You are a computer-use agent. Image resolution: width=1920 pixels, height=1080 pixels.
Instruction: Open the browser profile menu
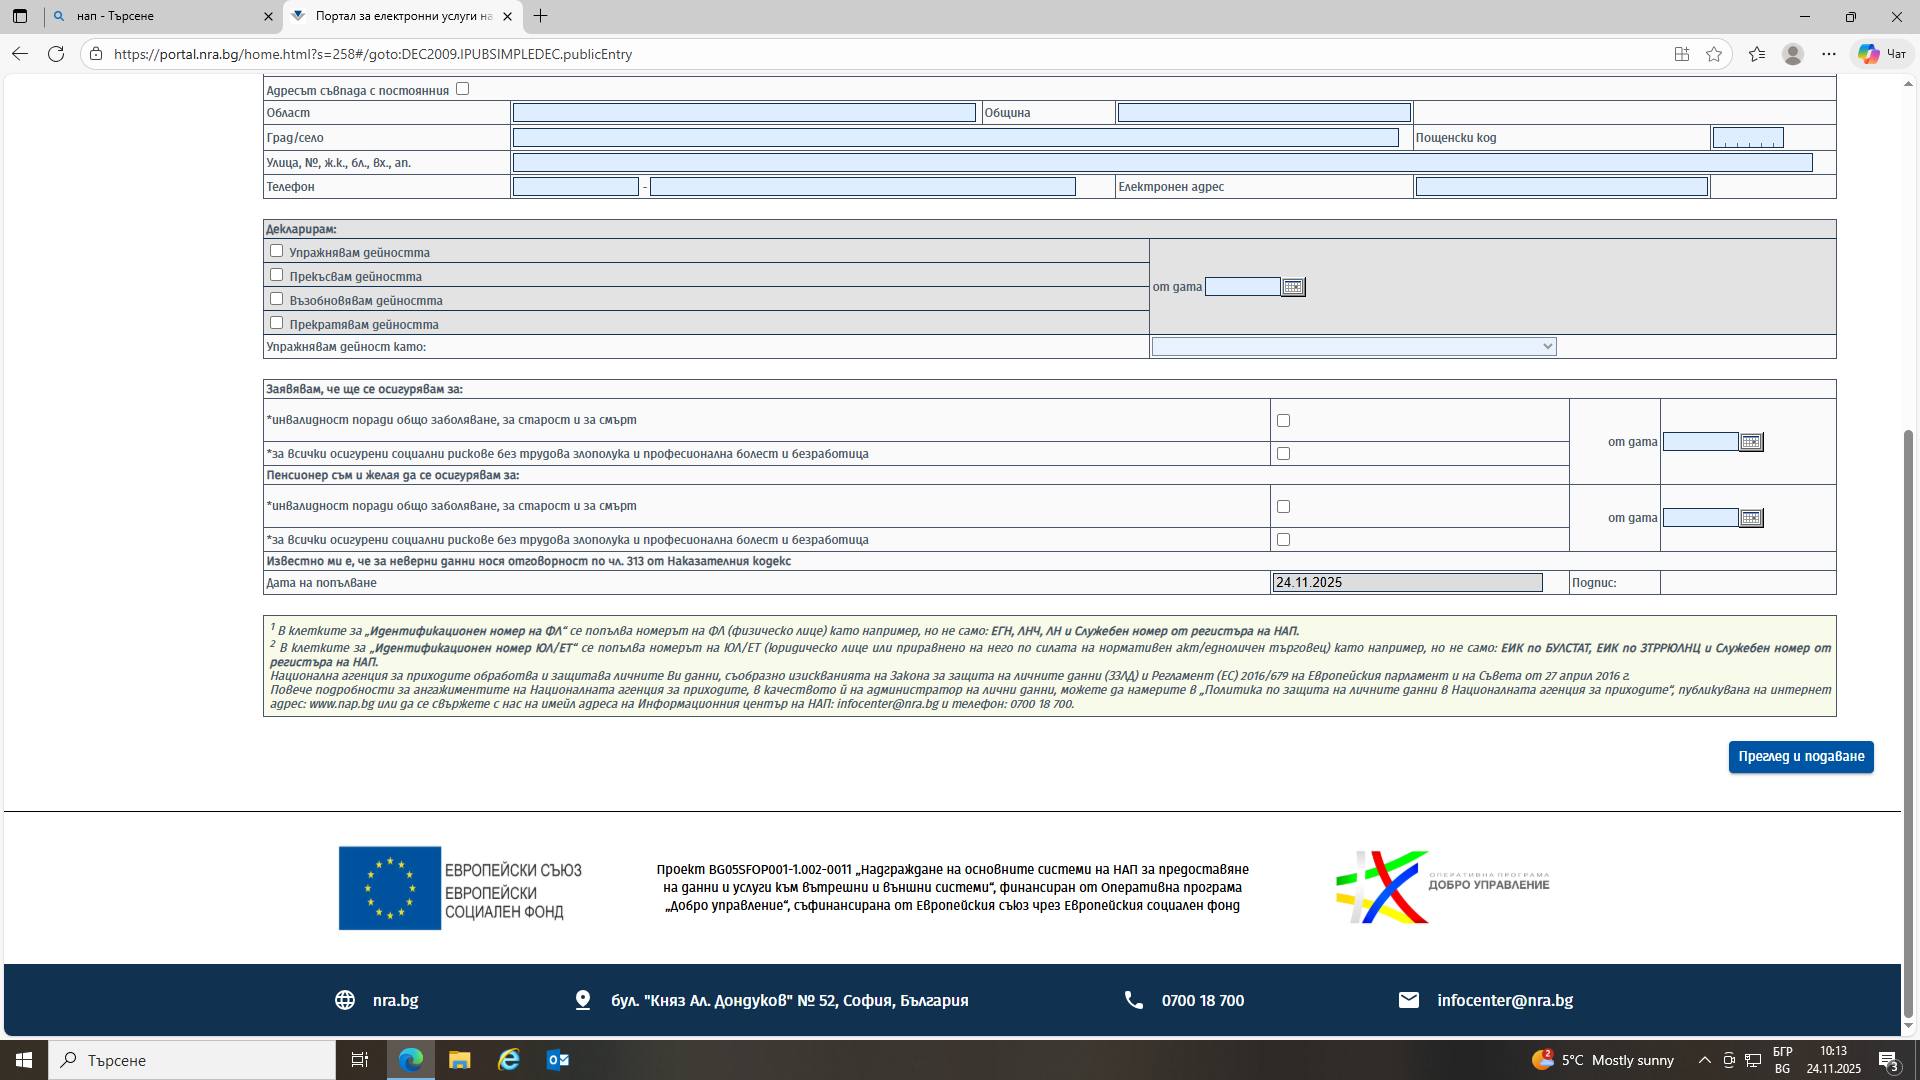tap(1793, 54)
